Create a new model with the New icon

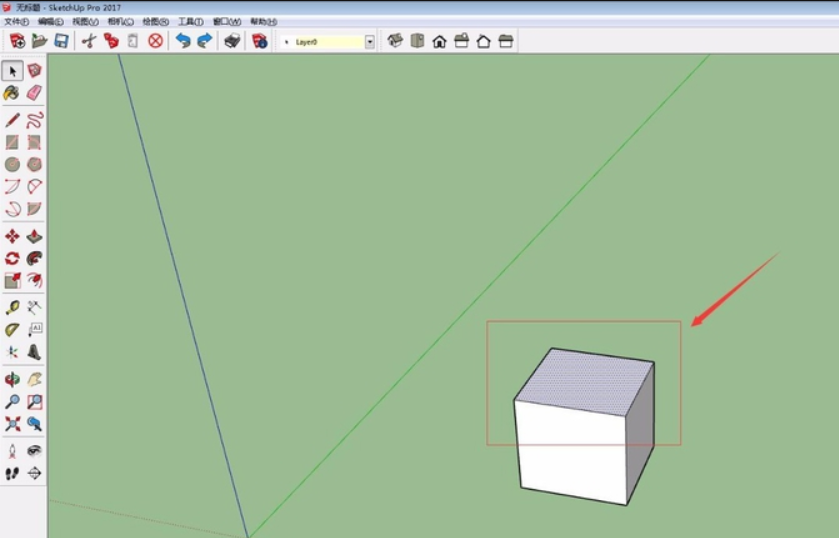(x=17, y=41)
